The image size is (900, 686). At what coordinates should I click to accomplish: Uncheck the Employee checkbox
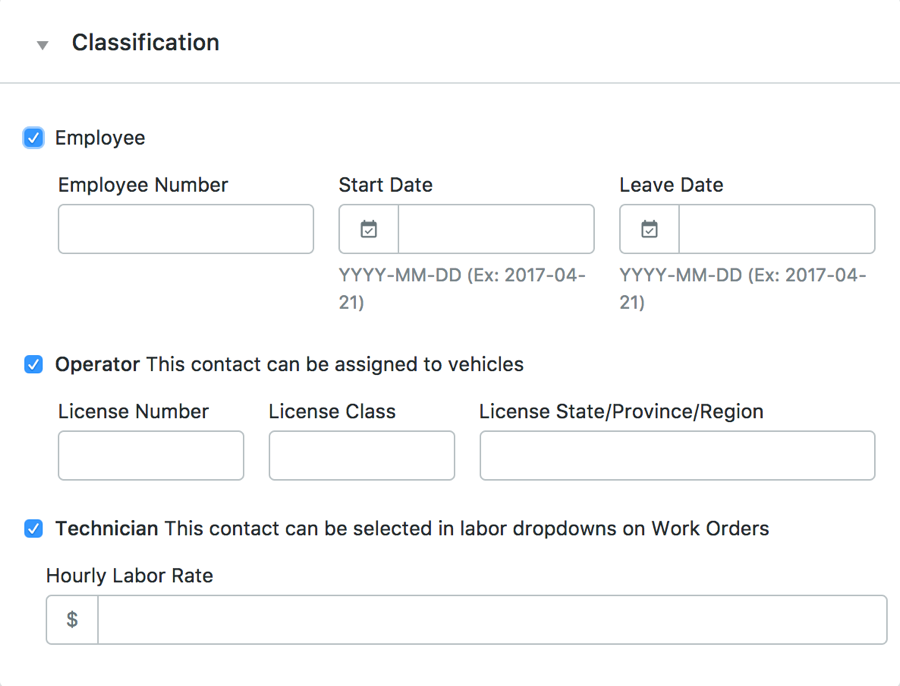coord(34,138)
